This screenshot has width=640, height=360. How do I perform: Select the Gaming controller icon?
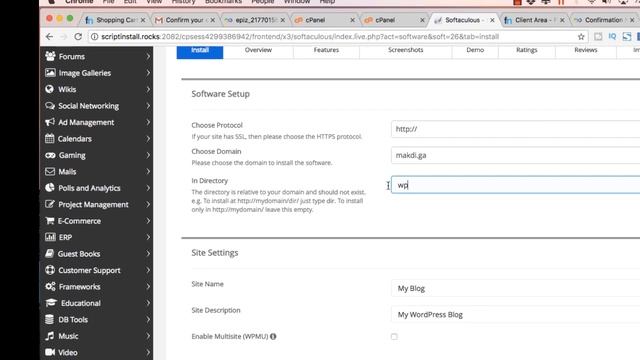50,155
